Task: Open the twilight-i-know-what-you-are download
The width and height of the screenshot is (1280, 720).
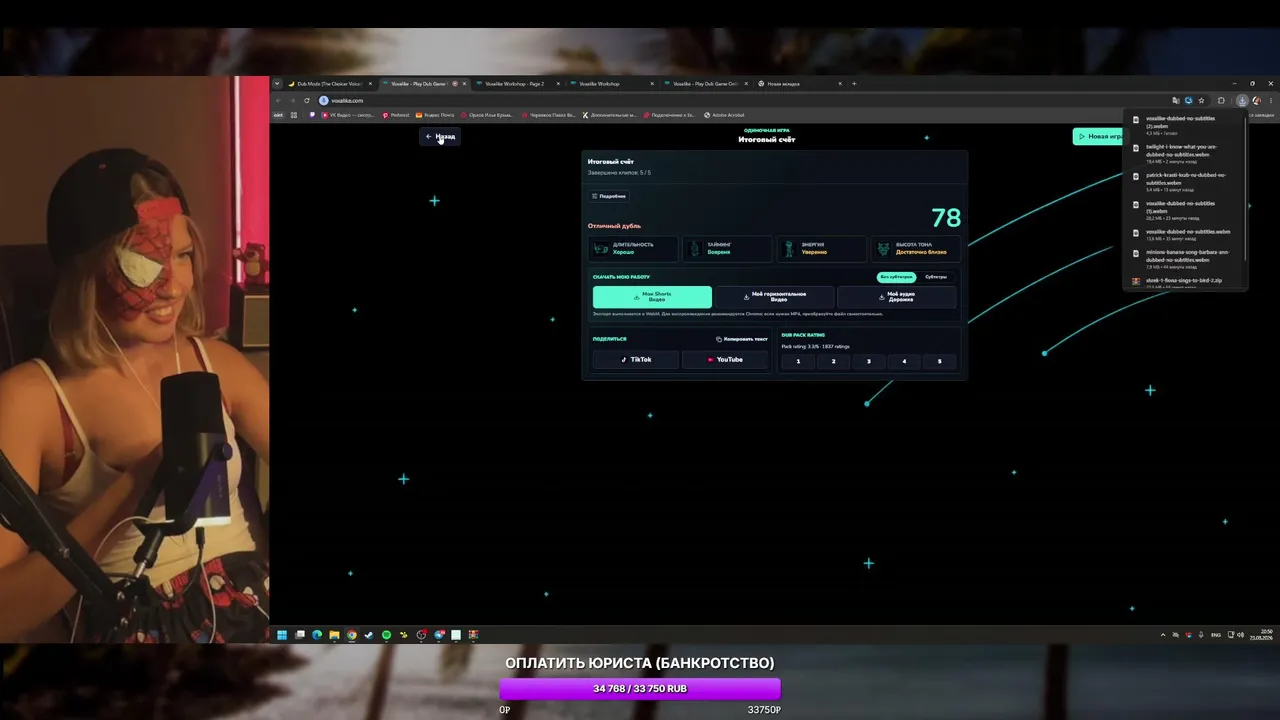Action: pyautogui.click(x=1184, y=152)
